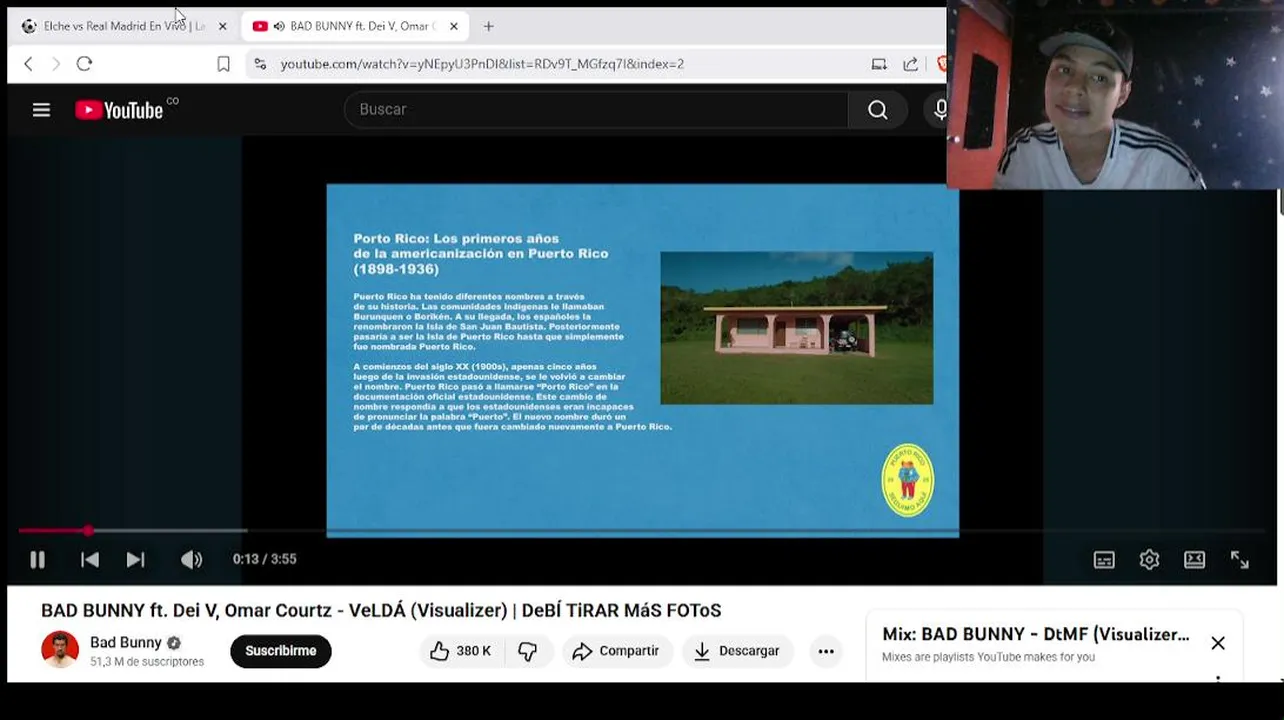Click the 0:13 / 3:55 time display
This screenshot has width=1284, height=720.
(x=265, y=560)
